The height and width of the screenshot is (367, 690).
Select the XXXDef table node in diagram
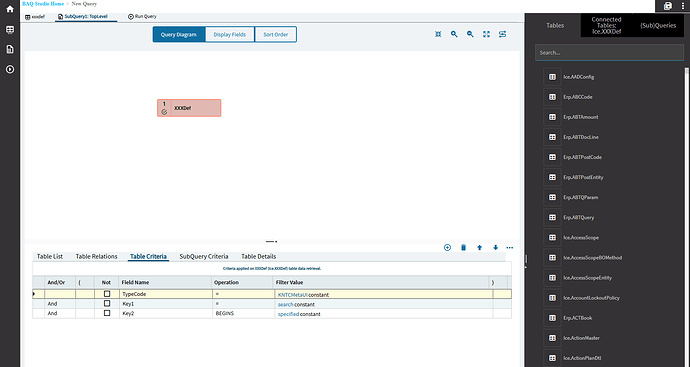(x=189, y=108)
